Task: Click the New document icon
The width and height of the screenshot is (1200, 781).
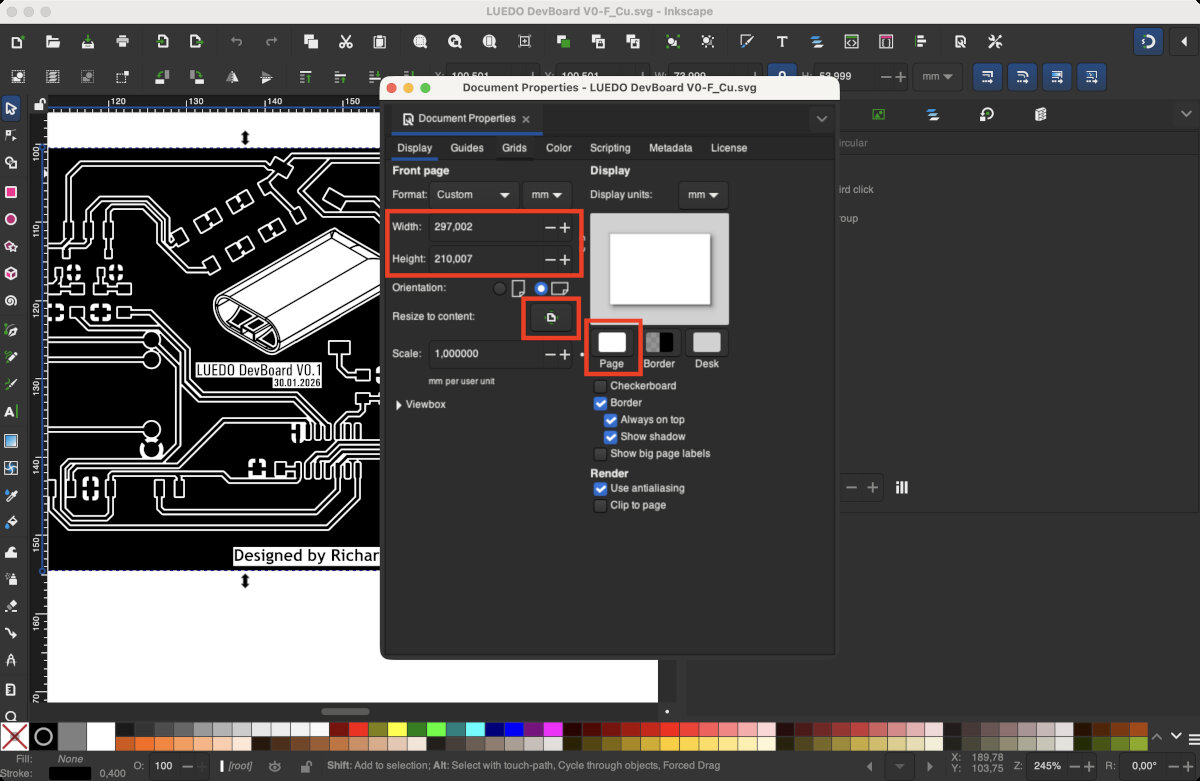Action: tap(17, 42)
